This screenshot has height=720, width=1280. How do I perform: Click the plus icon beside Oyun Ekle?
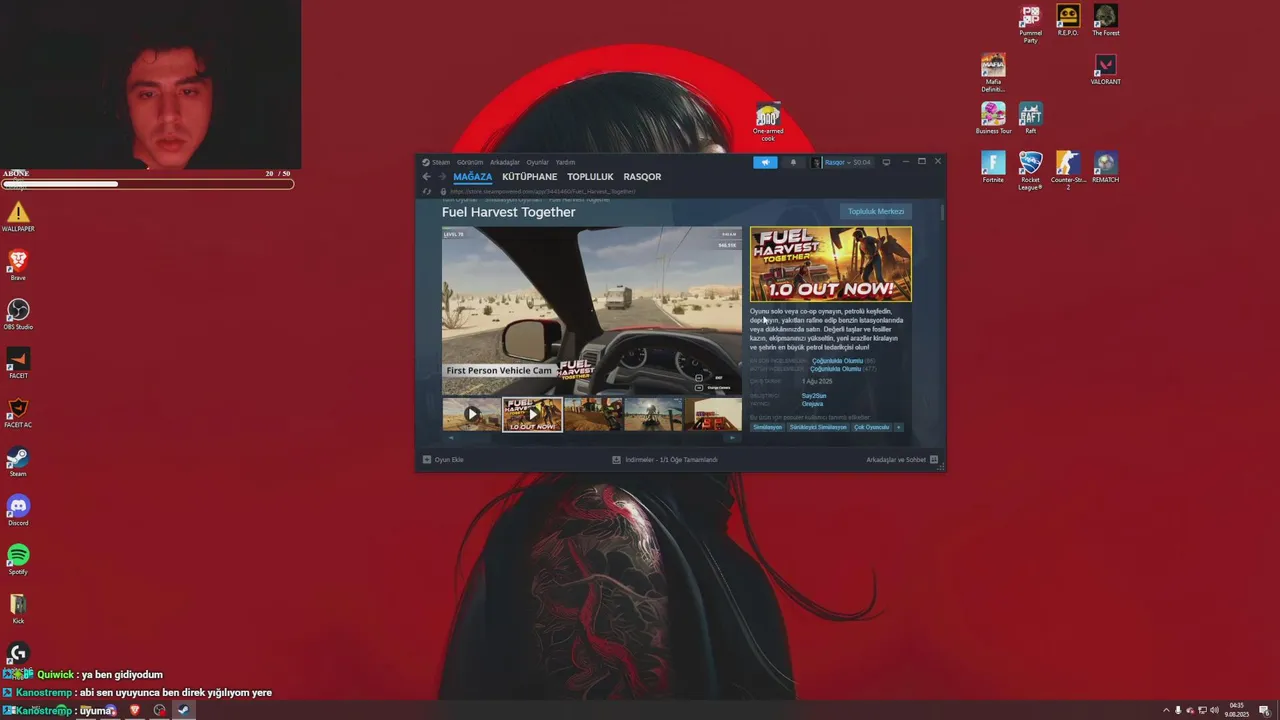427,460
